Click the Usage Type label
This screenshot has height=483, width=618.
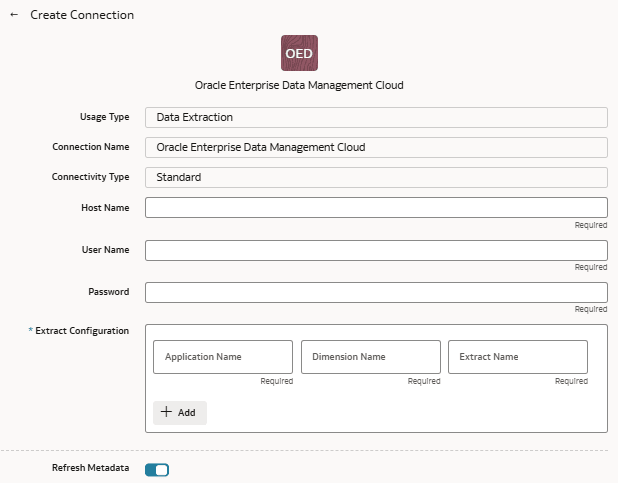coord(104,117)
